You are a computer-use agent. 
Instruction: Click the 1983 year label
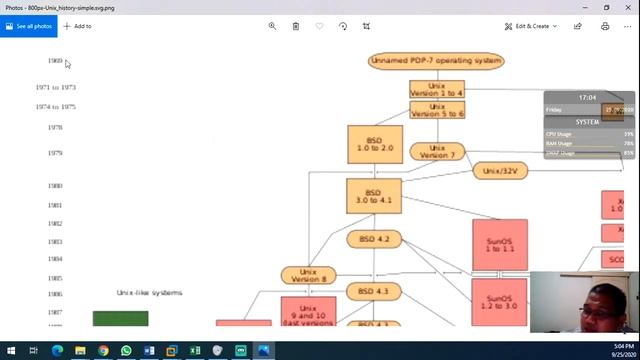click(x=55, y=242)
